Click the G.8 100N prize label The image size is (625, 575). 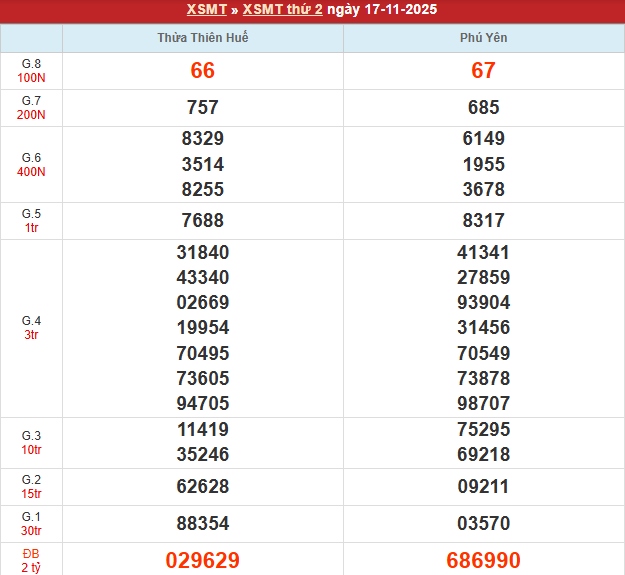(31, 71)
